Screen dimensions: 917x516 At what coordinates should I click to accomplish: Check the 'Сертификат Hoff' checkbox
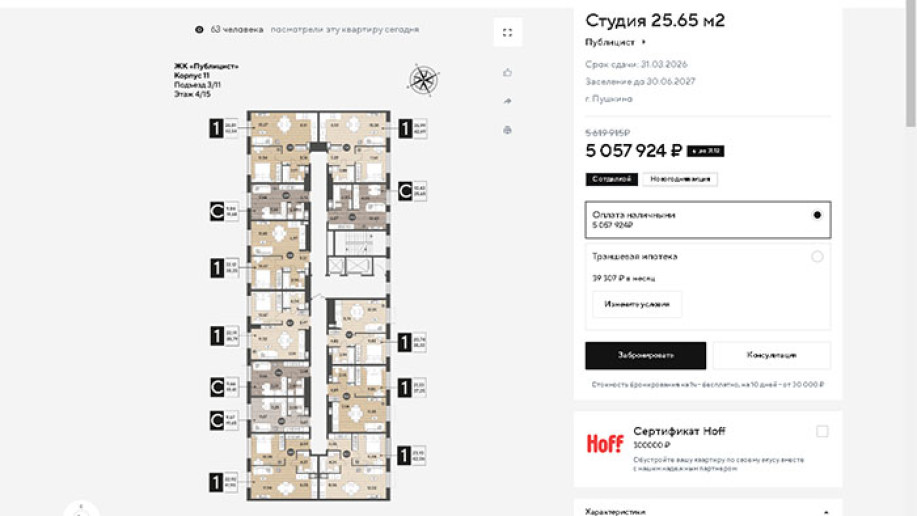pyautogui.click(x=822, y=432)
